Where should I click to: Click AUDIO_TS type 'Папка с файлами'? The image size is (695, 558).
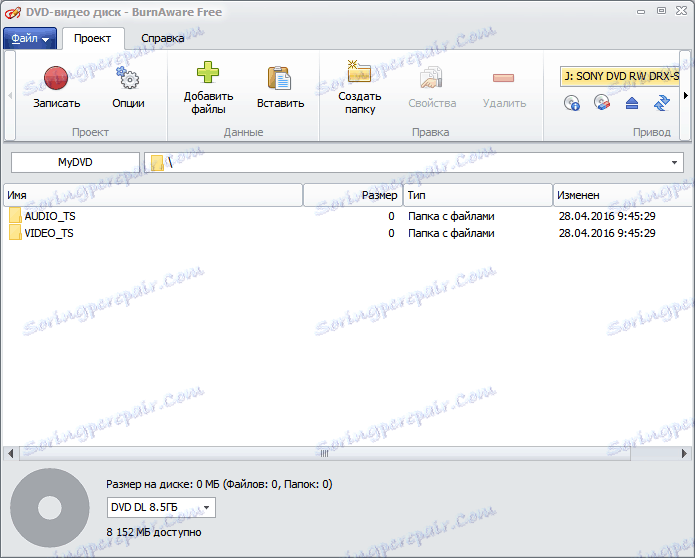coord(451,216)
